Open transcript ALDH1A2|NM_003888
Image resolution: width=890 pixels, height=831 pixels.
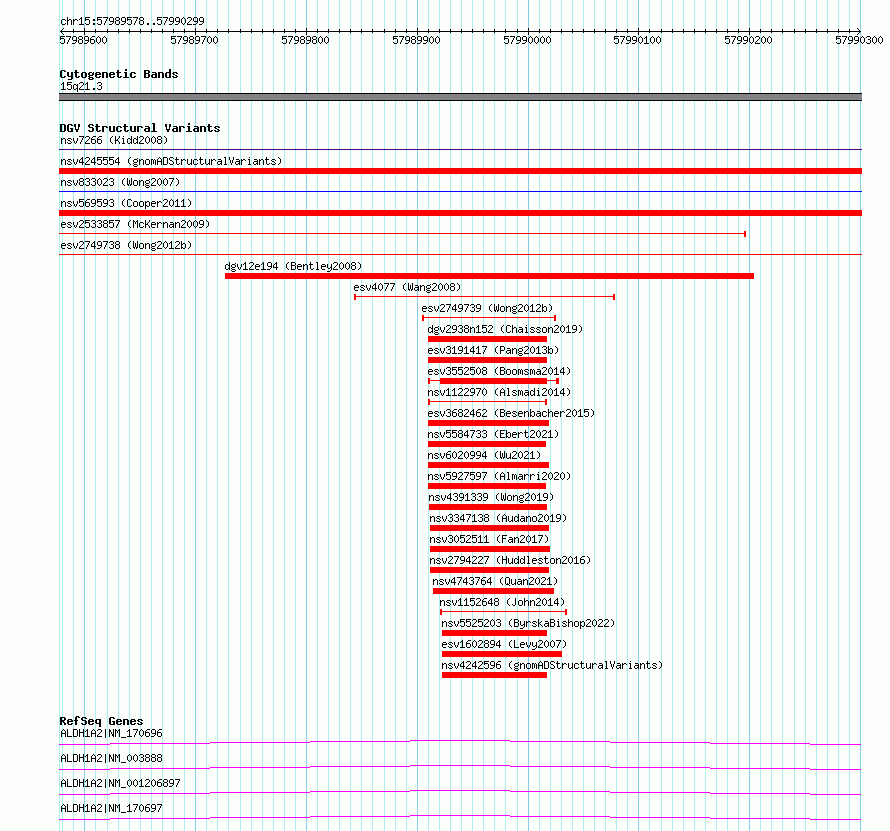point(111,758)
